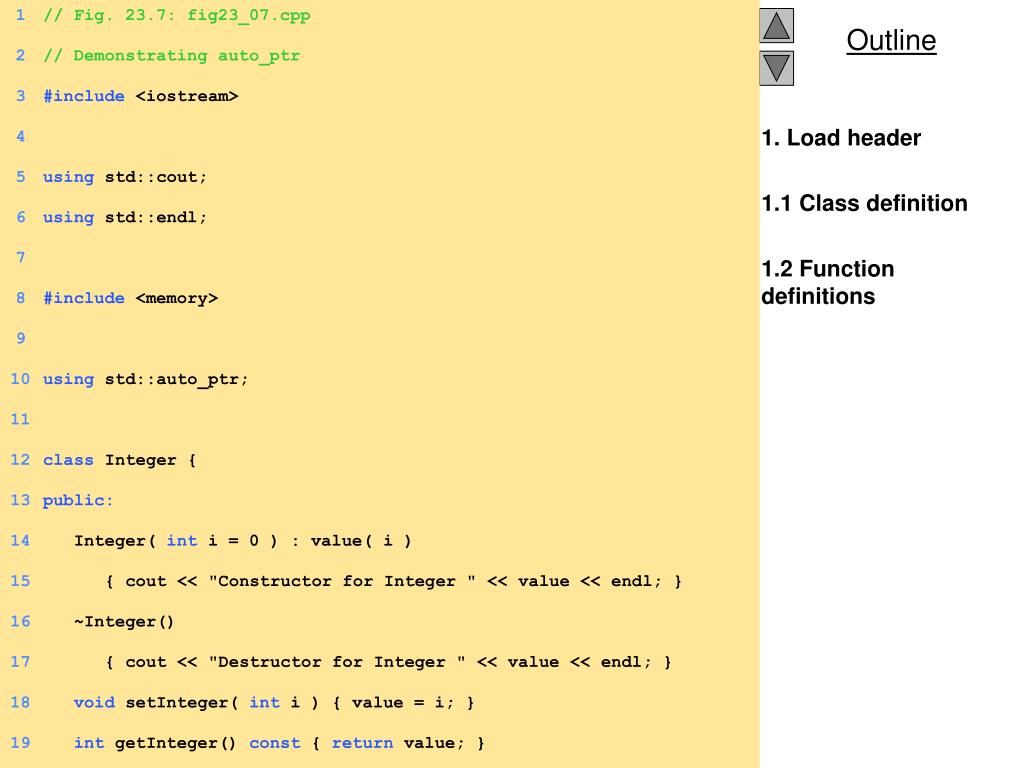This screenshot has height=768, width=1024.
Task: Click line number 10
Action: (20, 379)
